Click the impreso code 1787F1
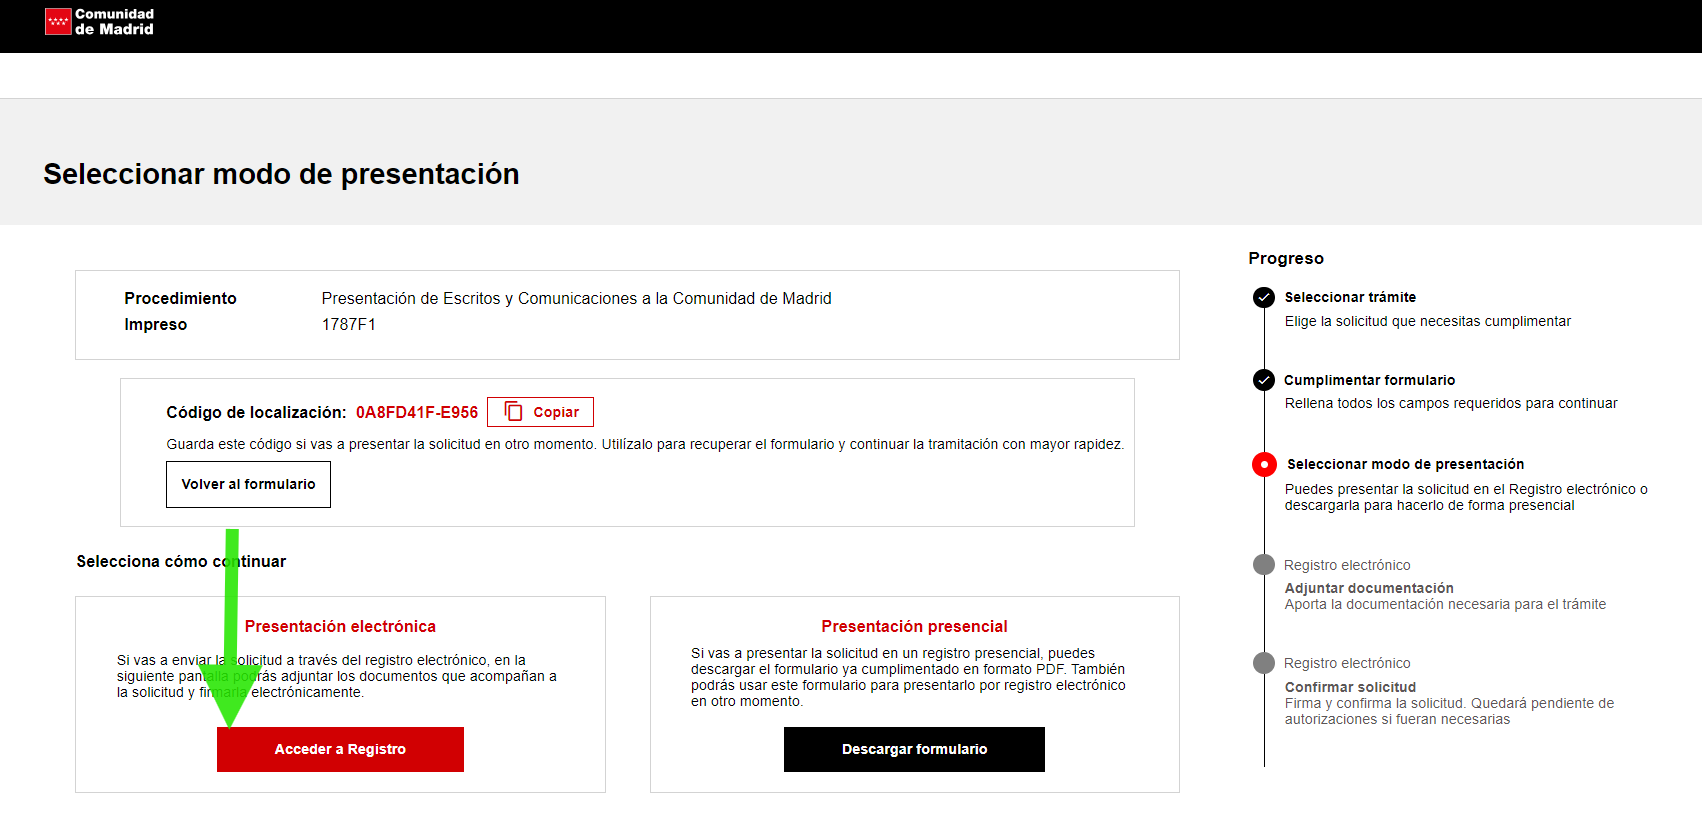1702x824 pixels. tap(348, 324)
